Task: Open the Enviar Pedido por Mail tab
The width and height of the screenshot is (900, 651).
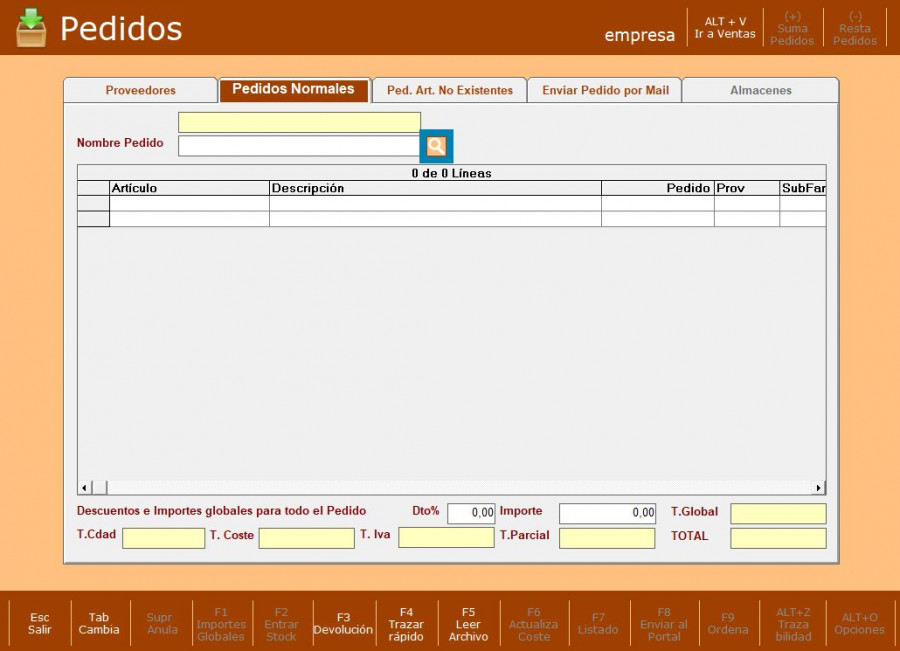Action: (x=605, y=90)
